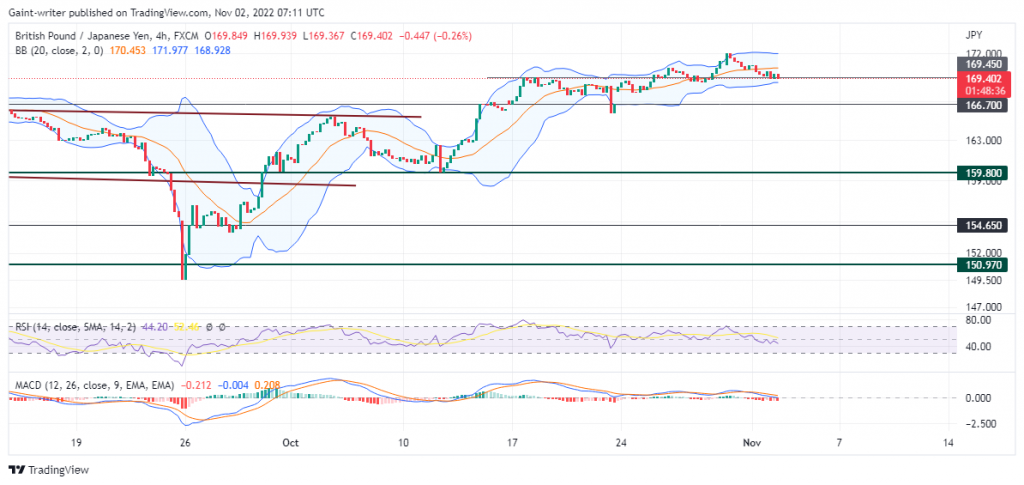Click the JPY currency label on price axis
The height and width of the screenshot is (485, 1024).
click(973, 35)
